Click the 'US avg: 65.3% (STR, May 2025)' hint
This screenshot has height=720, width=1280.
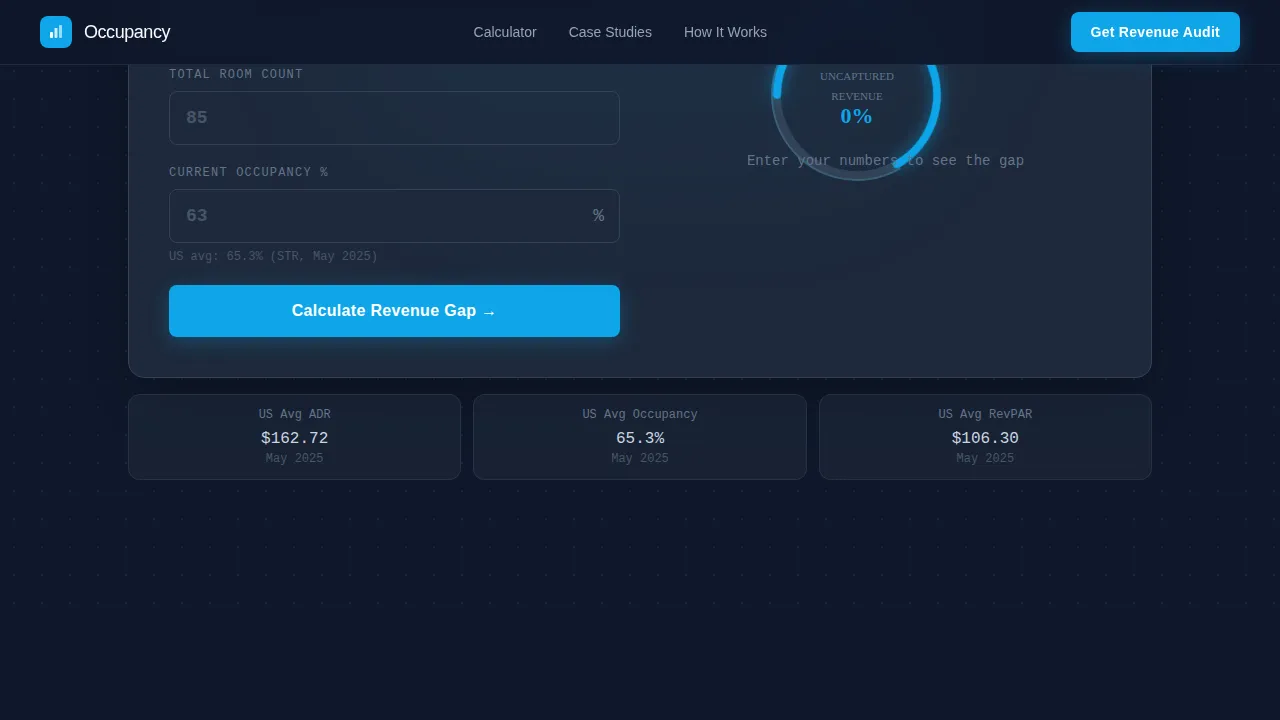coord(273,256)
